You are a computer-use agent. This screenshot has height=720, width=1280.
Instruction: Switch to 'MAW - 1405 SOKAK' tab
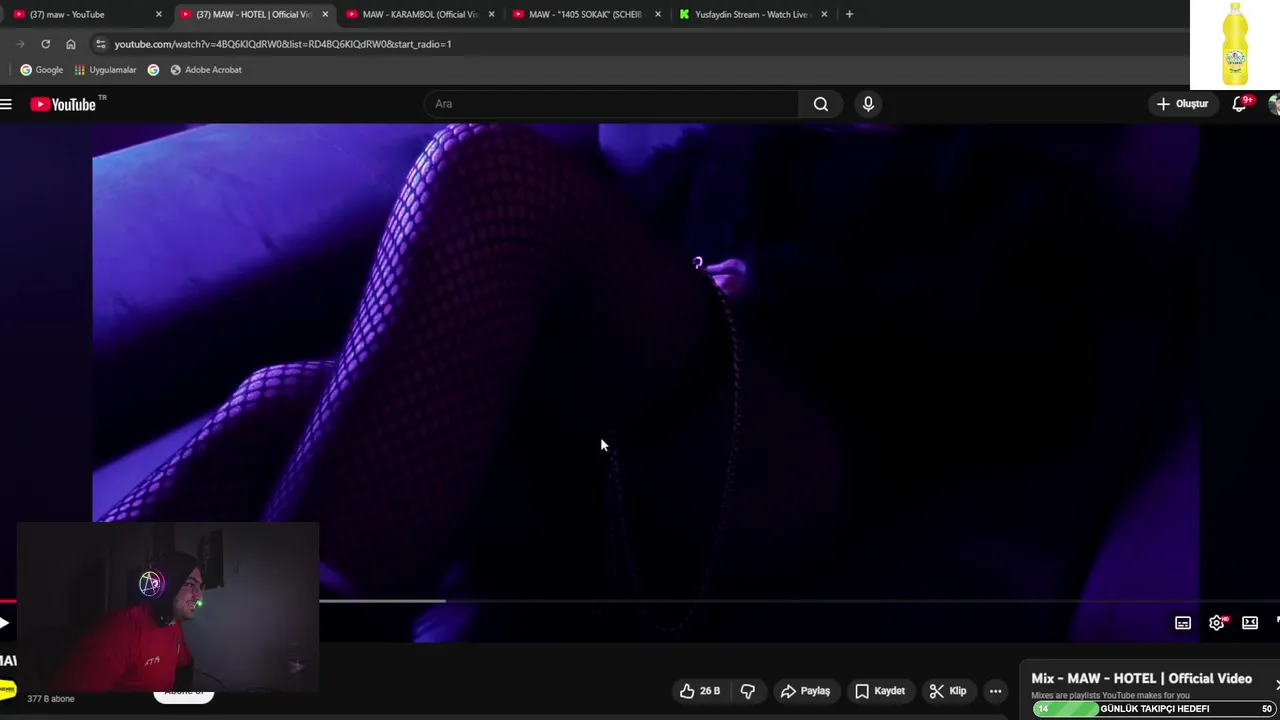click(585, 14)
